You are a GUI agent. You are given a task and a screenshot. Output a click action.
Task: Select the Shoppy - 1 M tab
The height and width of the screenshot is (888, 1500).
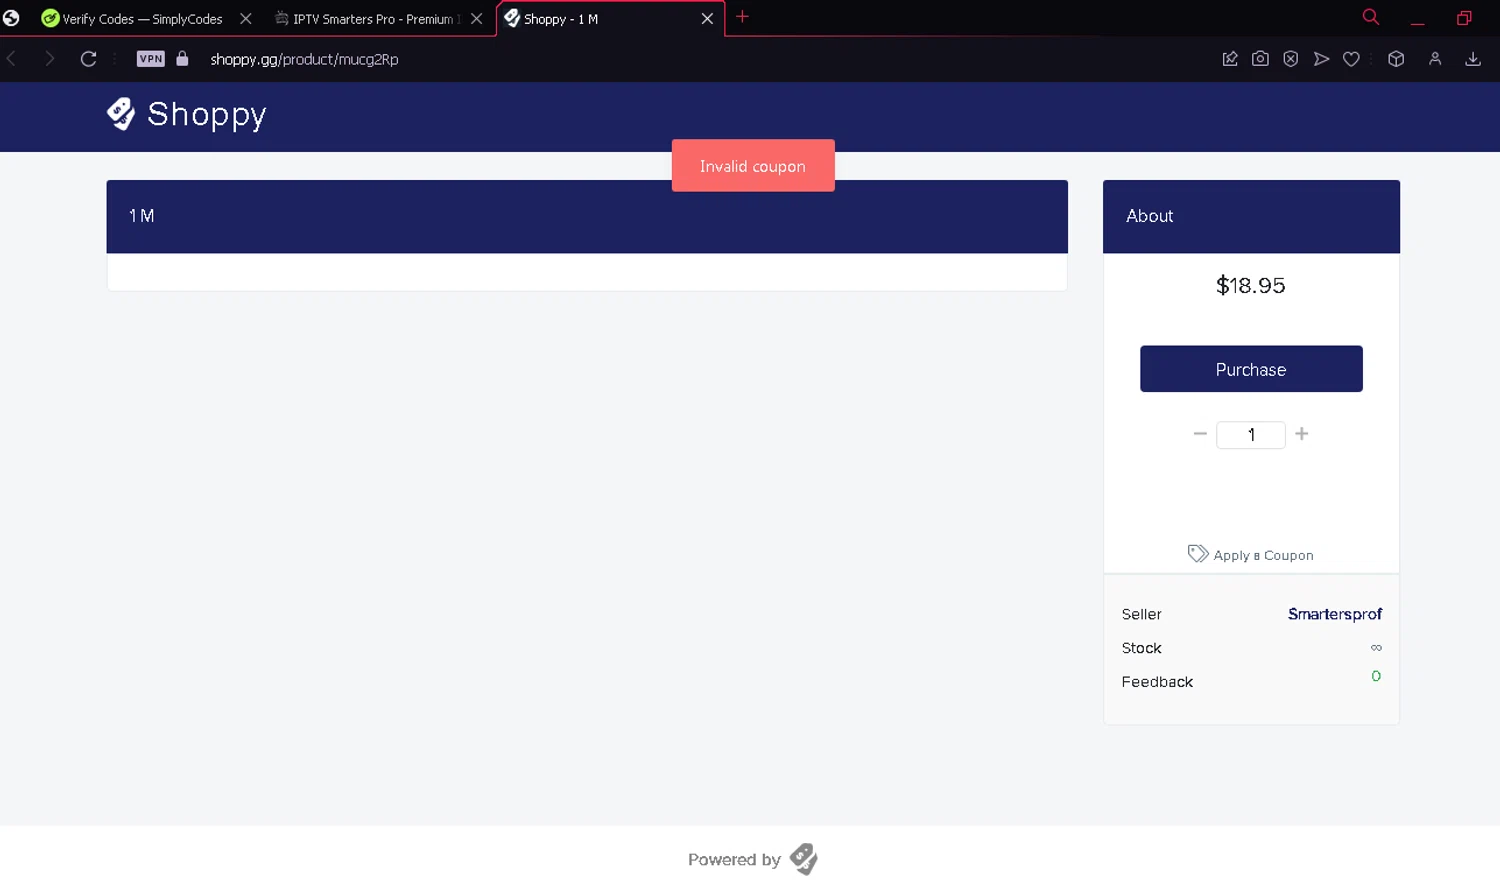tap(600, 18)
